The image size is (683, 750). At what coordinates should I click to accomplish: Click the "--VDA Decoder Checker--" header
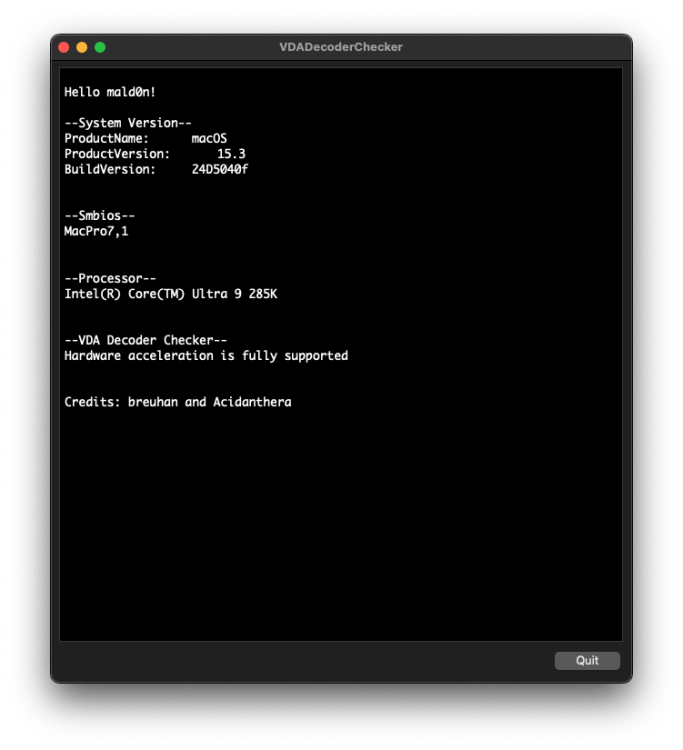145,340
